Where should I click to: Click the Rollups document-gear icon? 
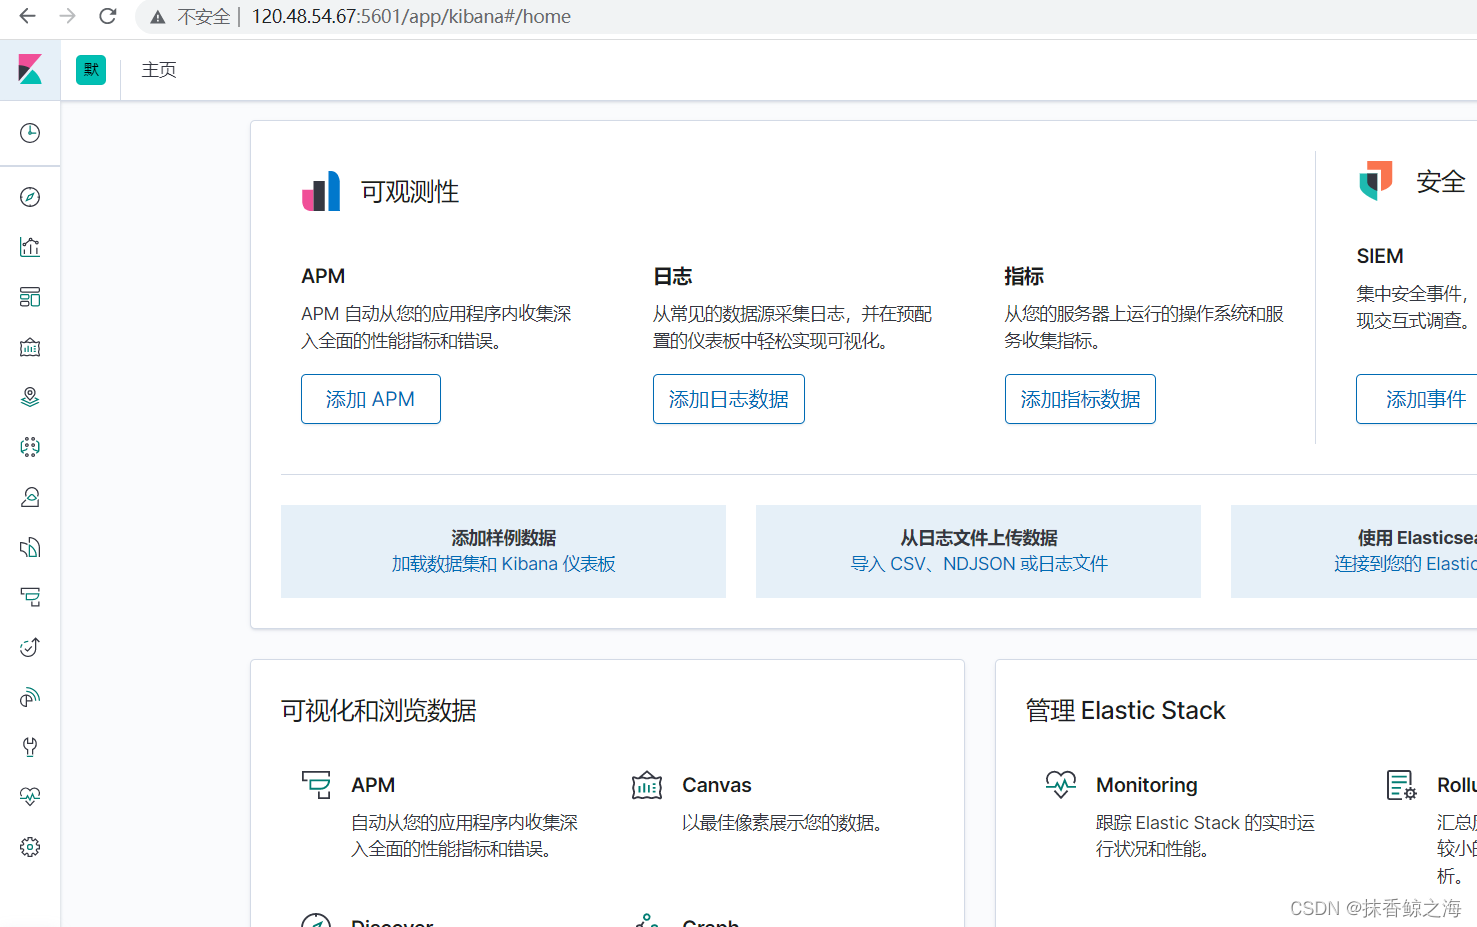pos(1402,785)
